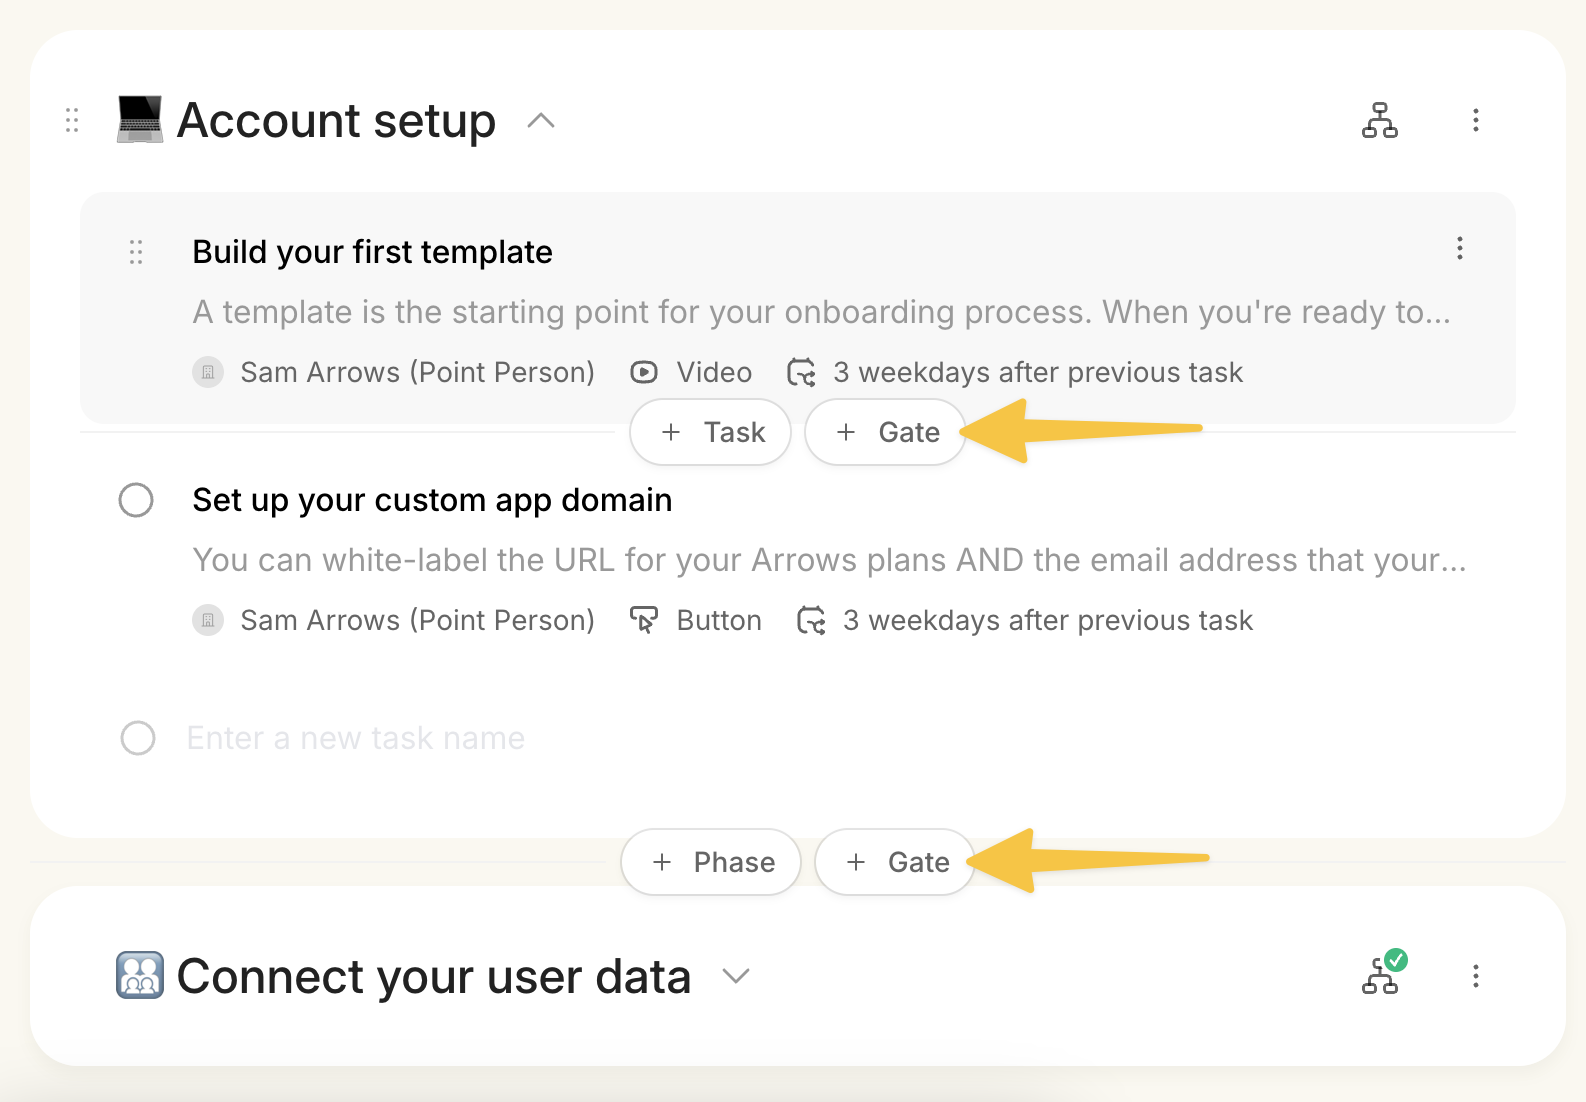Click the Build your first template drag handle
The width and height of the screenshot is (1586, 1102).
pos(136,252)
